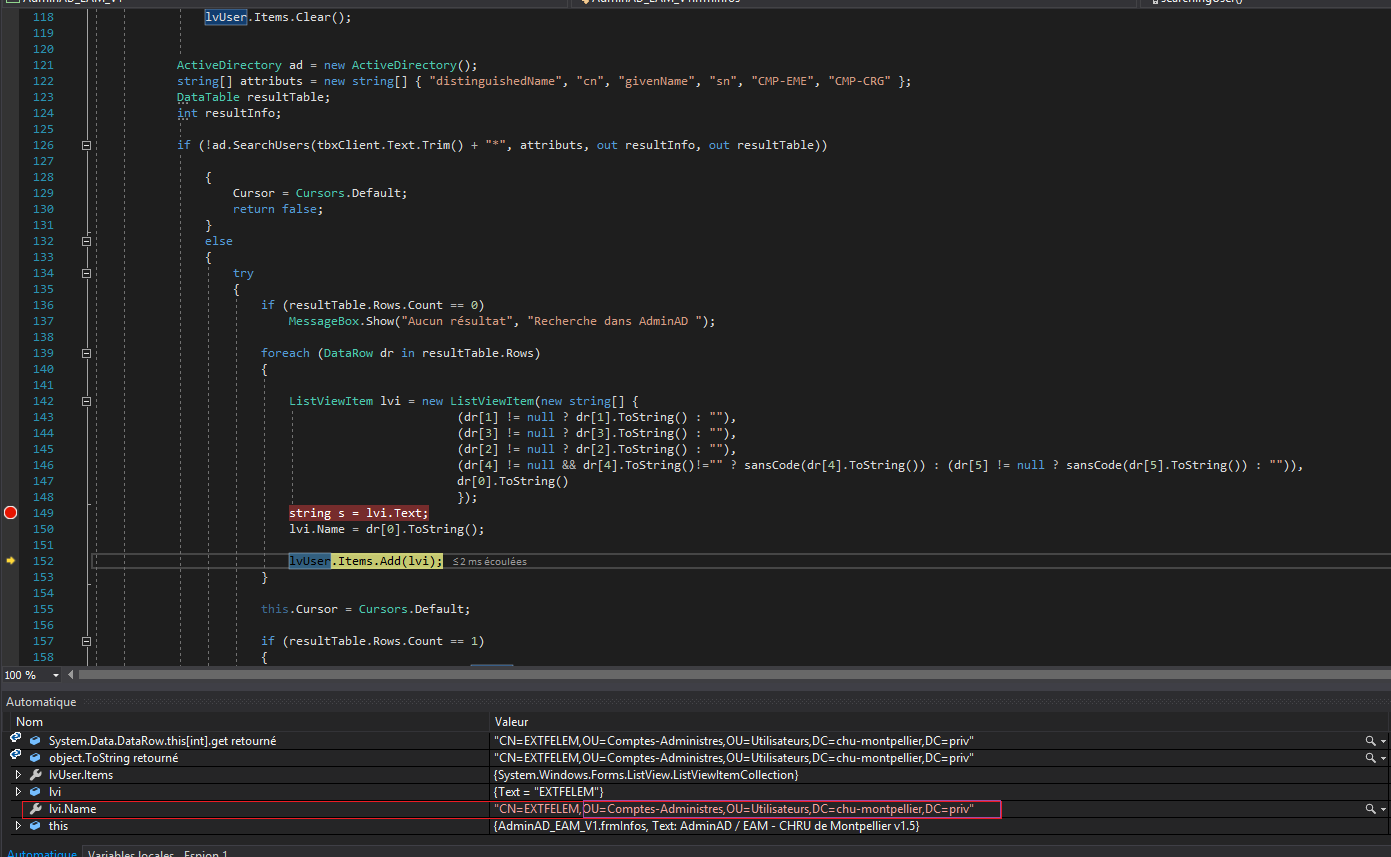Click DataTable resultTable declaration
1391x857 pixels.
point(253,97)
